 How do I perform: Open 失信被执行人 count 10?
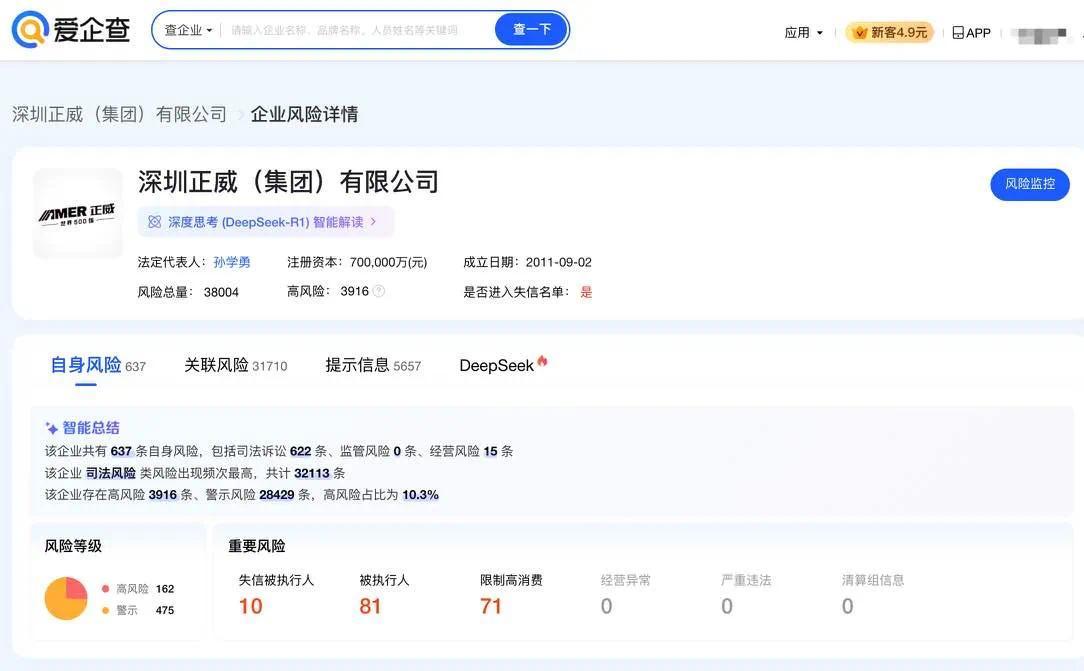pyautogui.click(x=250, y=606)
